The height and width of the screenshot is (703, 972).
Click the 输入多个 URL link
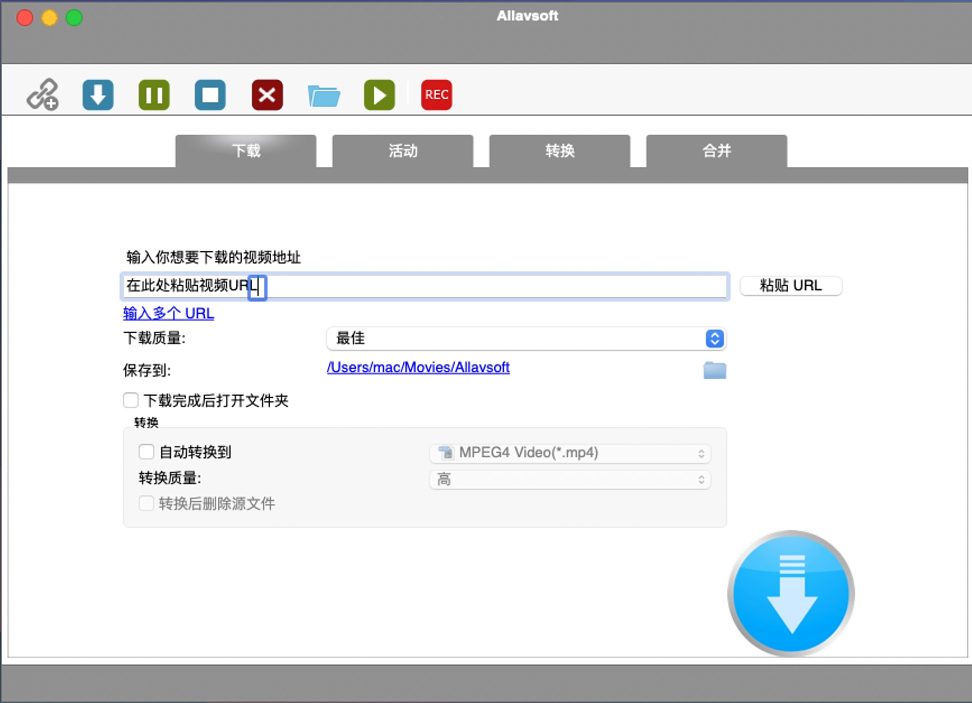tap(168, 313)
